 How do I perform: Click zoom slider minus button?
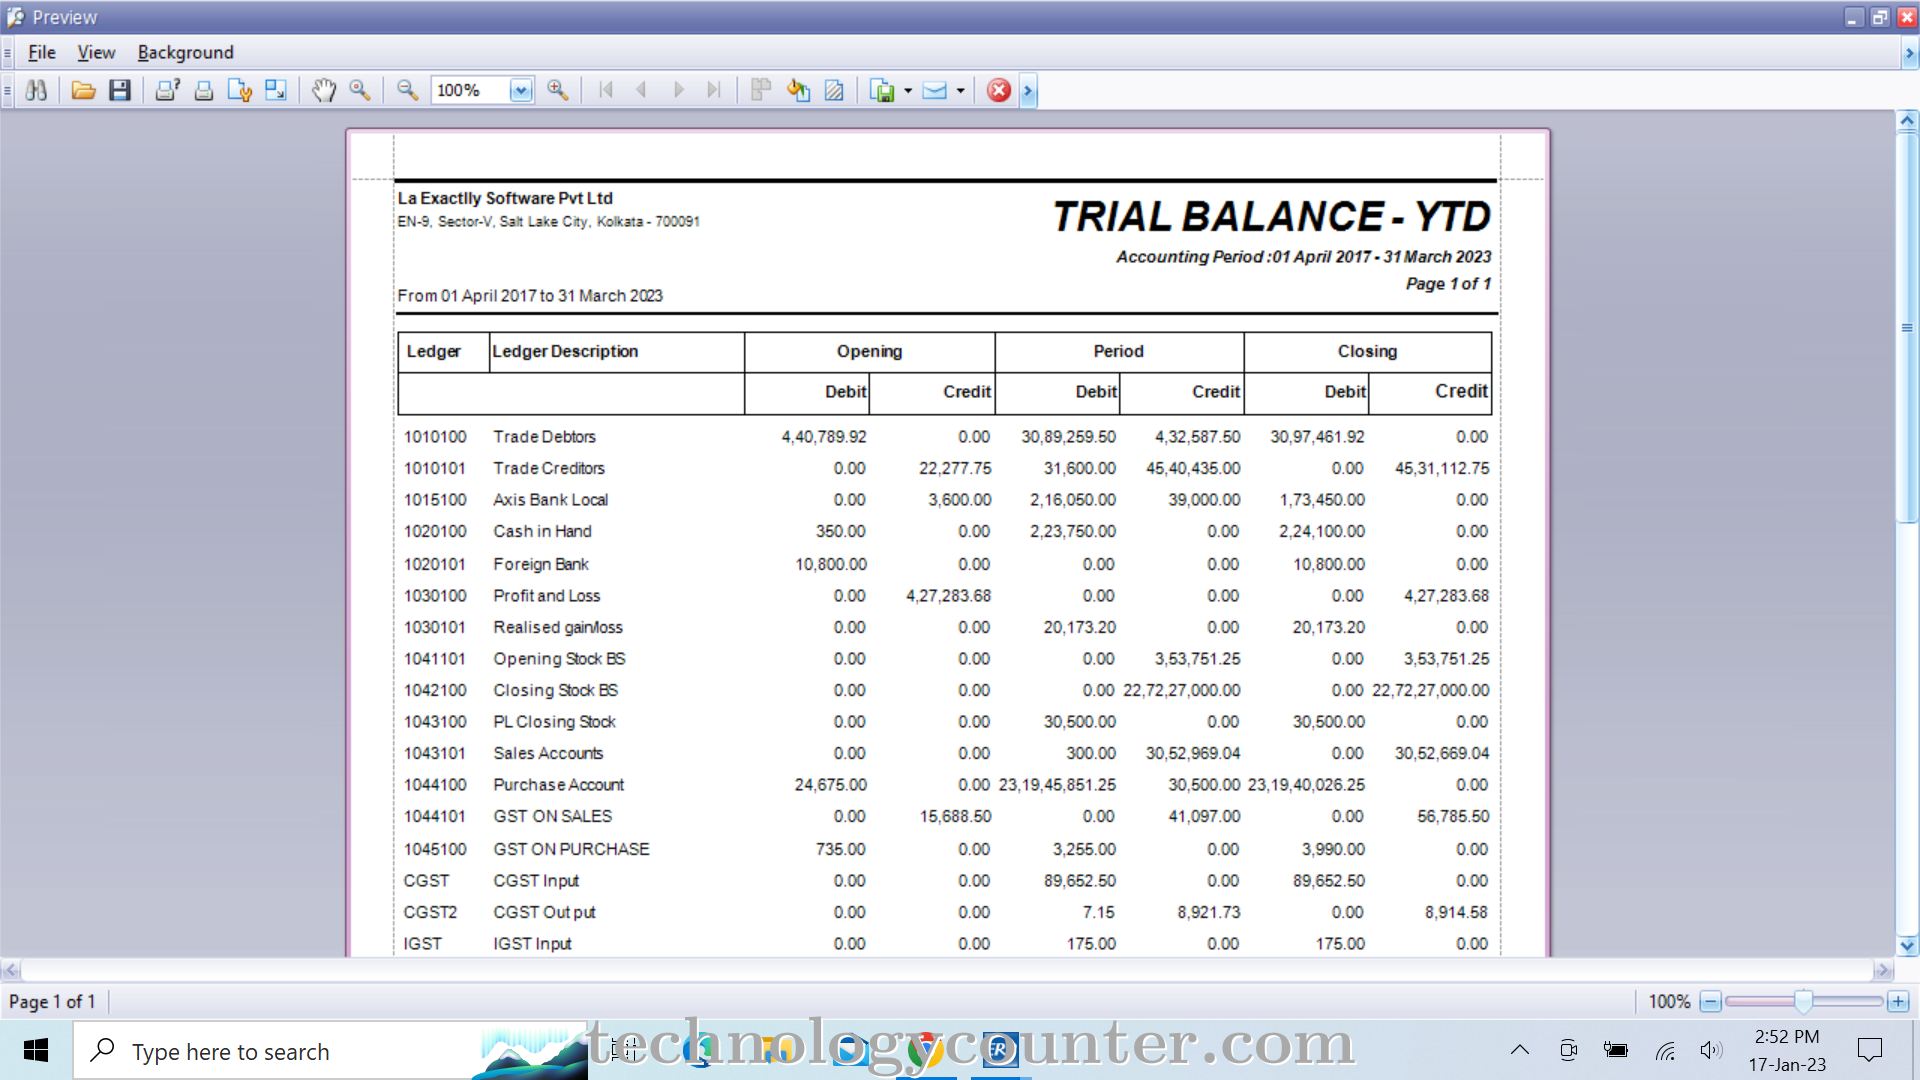[x=1711, y=1001]
